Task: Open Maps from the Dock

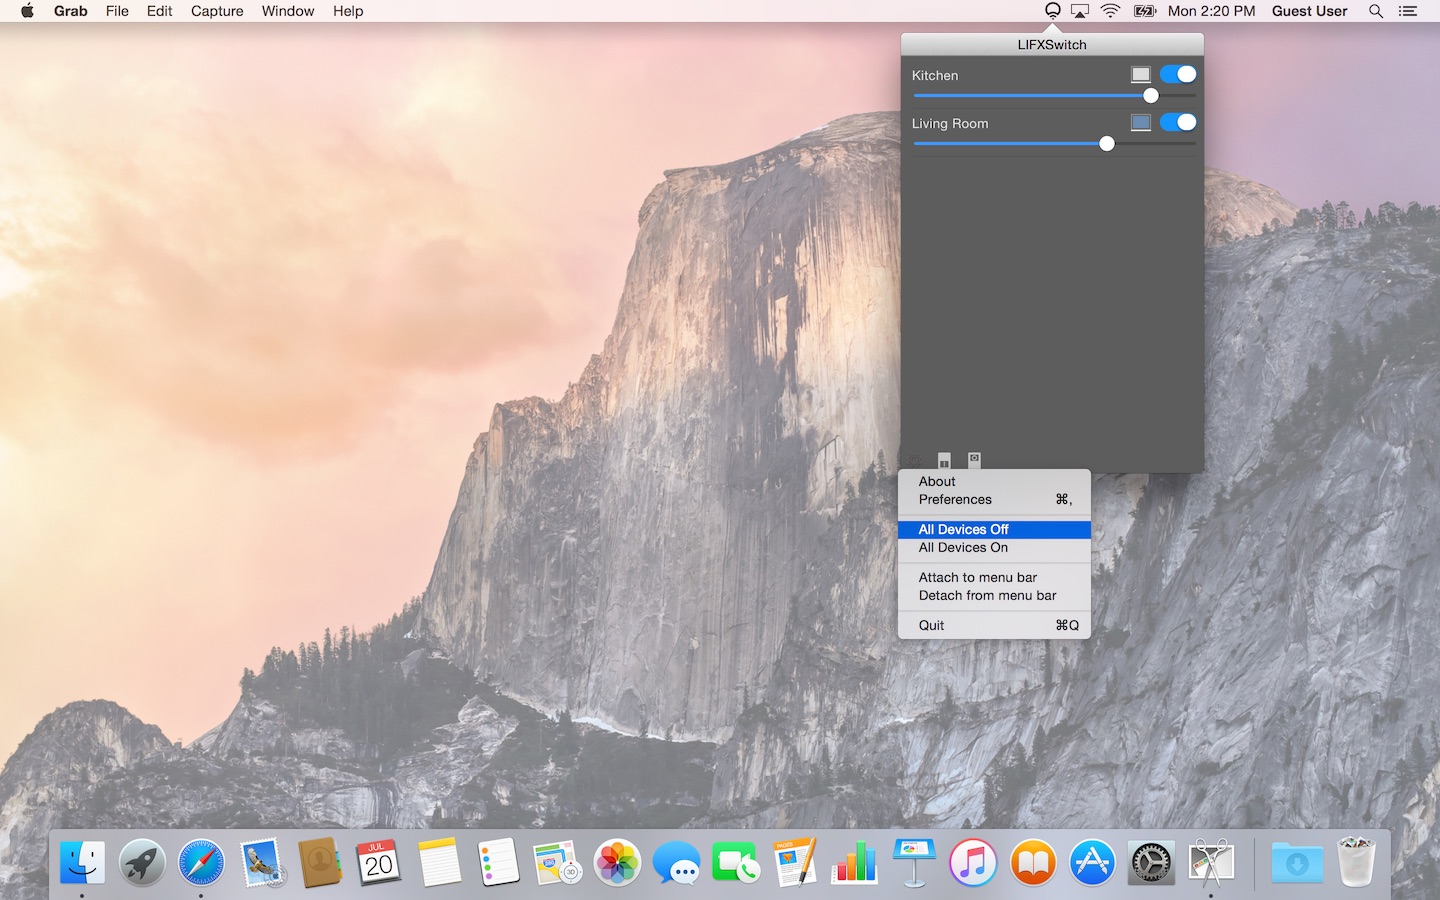Action: tap(558, 862)
